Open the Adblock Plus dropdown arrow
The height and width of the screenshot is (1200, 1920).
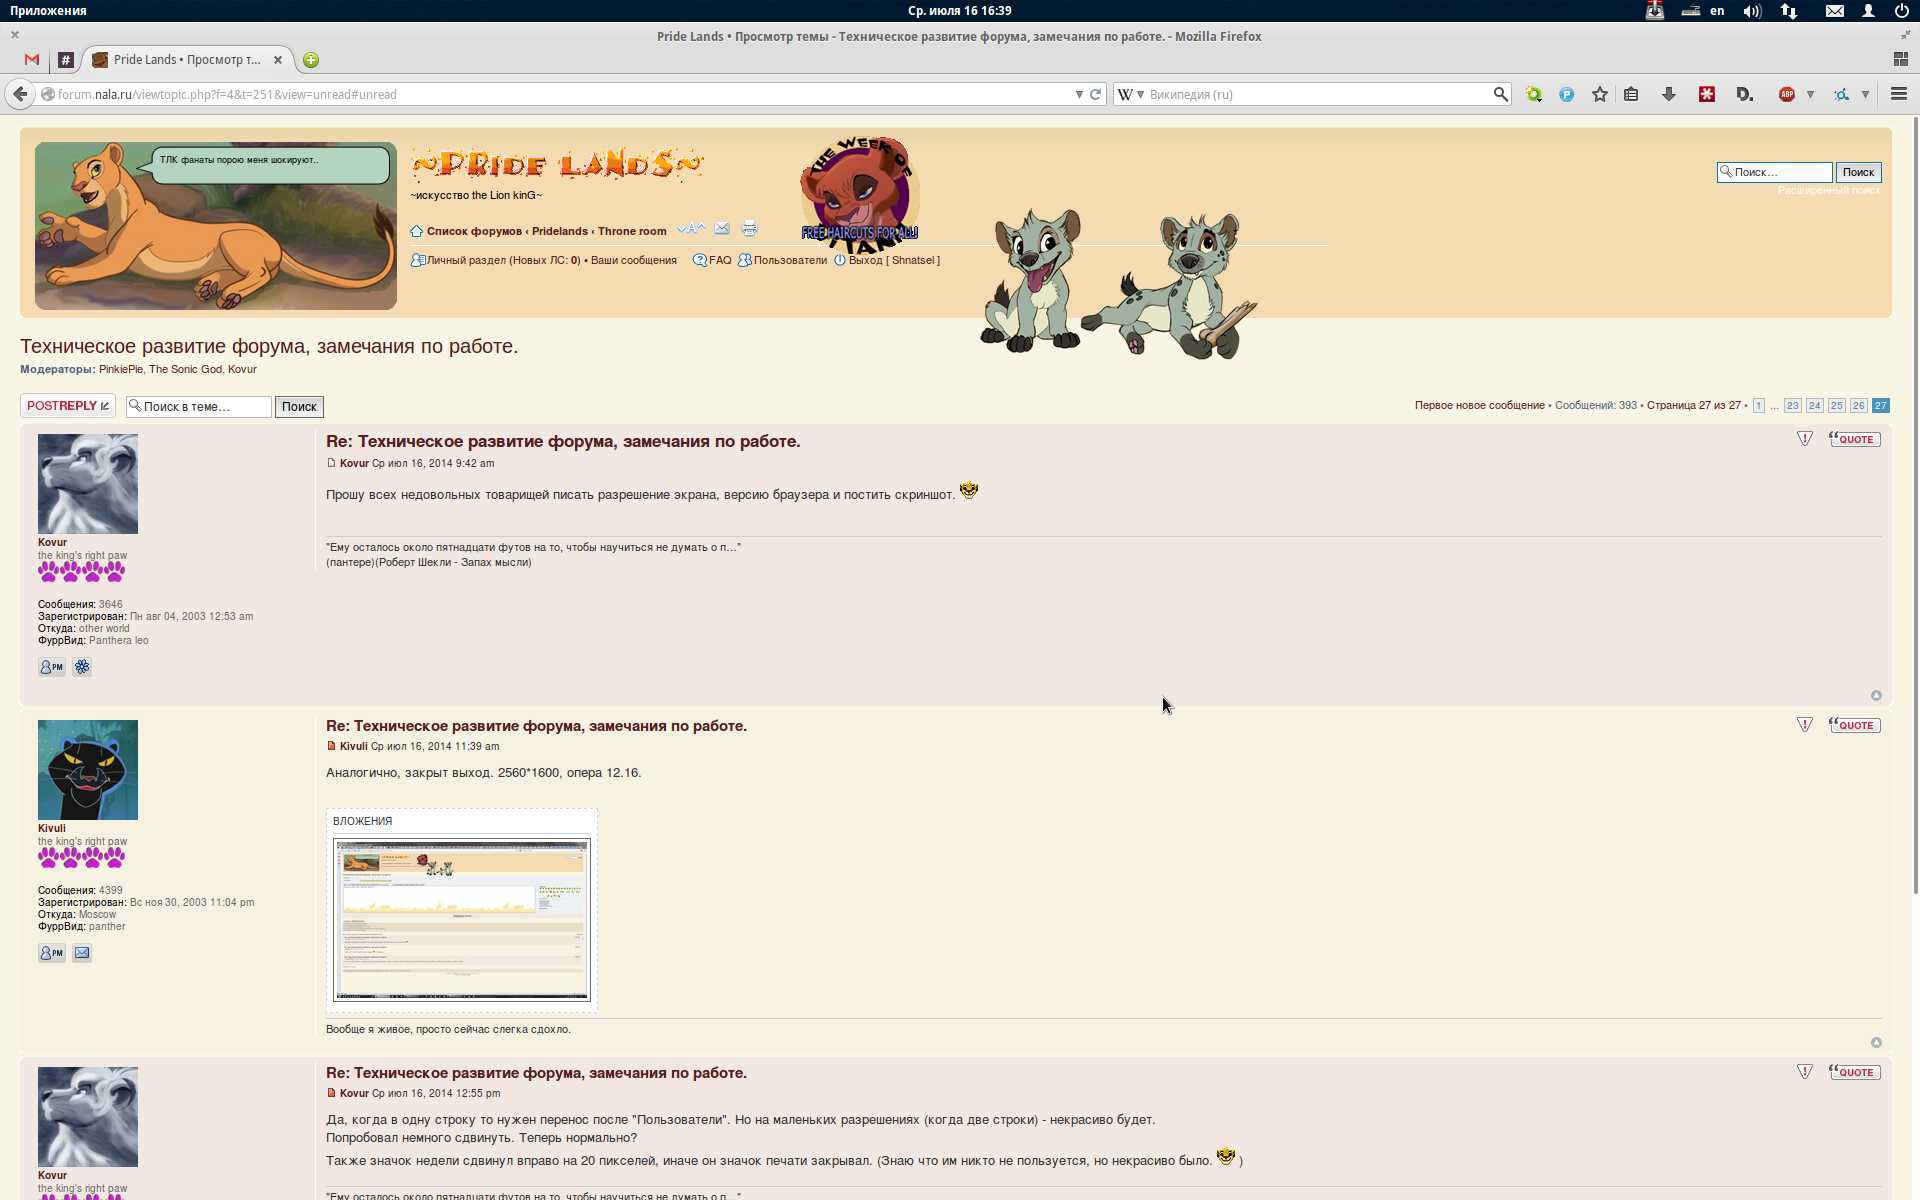1810,94
